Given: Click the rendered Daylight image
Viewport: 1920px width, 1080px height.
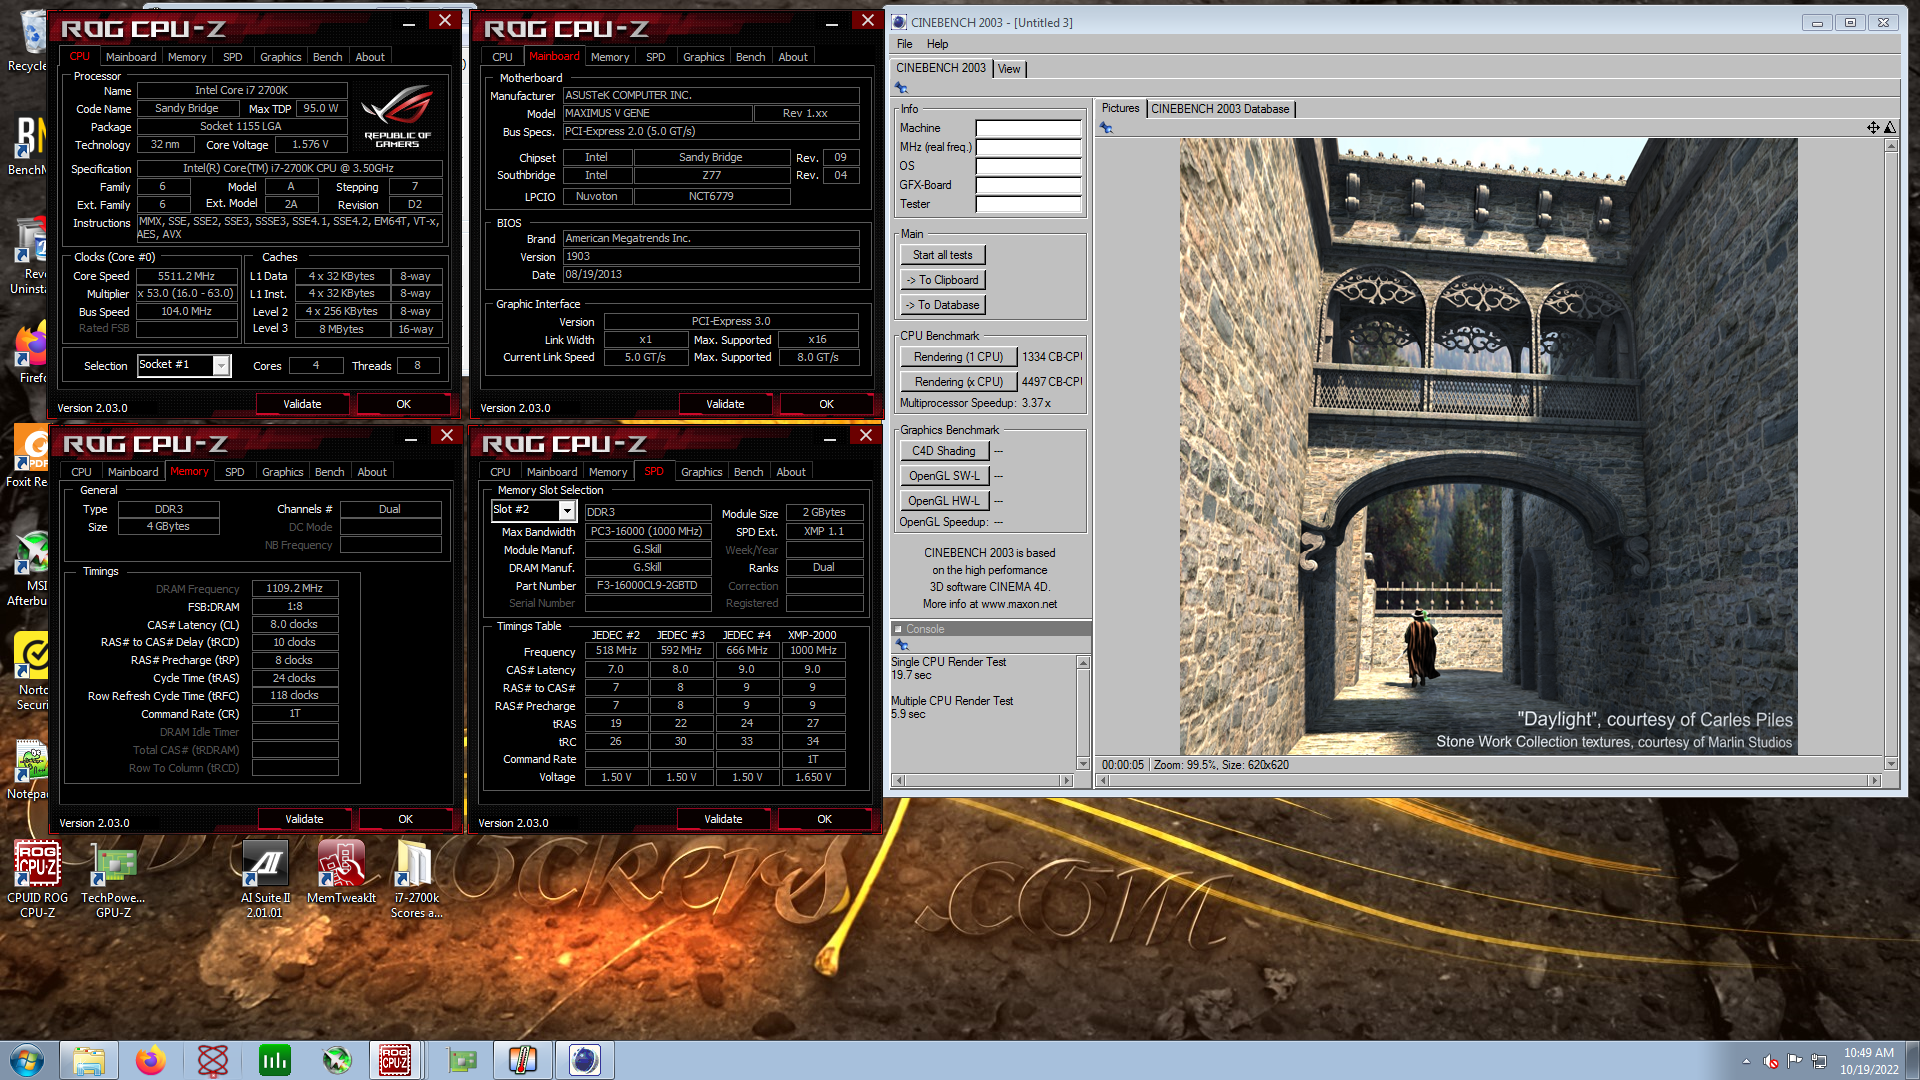Looking at the screenshot, I should point(1488,446).
